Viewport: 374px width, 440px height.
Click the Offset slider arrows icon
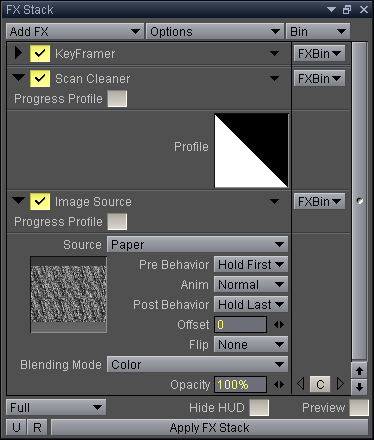(279, 325)
